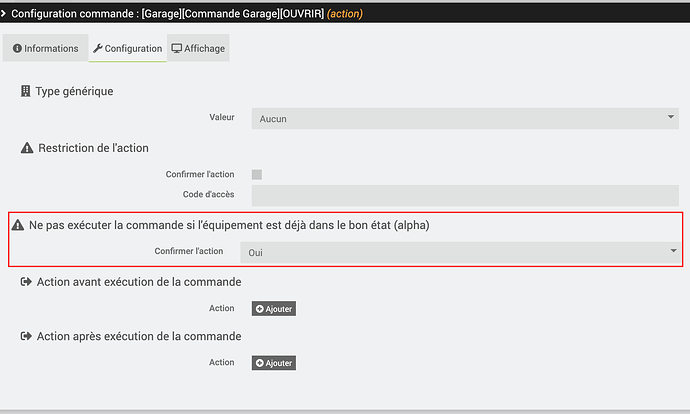Switch to the Informations tab
Screen dimensions: 690x414
[x=45, y=48]
